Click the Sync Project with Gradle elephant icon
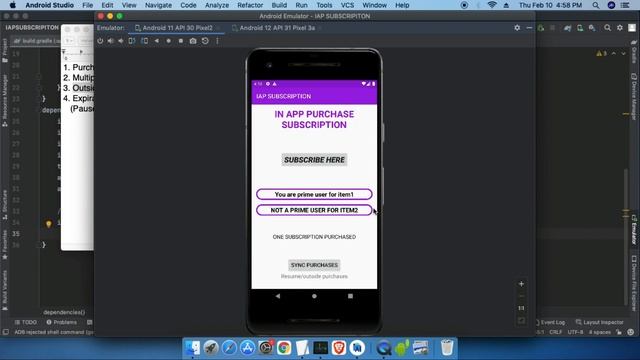The width and height of the screenshot is (640, 360). coord(568,28)
